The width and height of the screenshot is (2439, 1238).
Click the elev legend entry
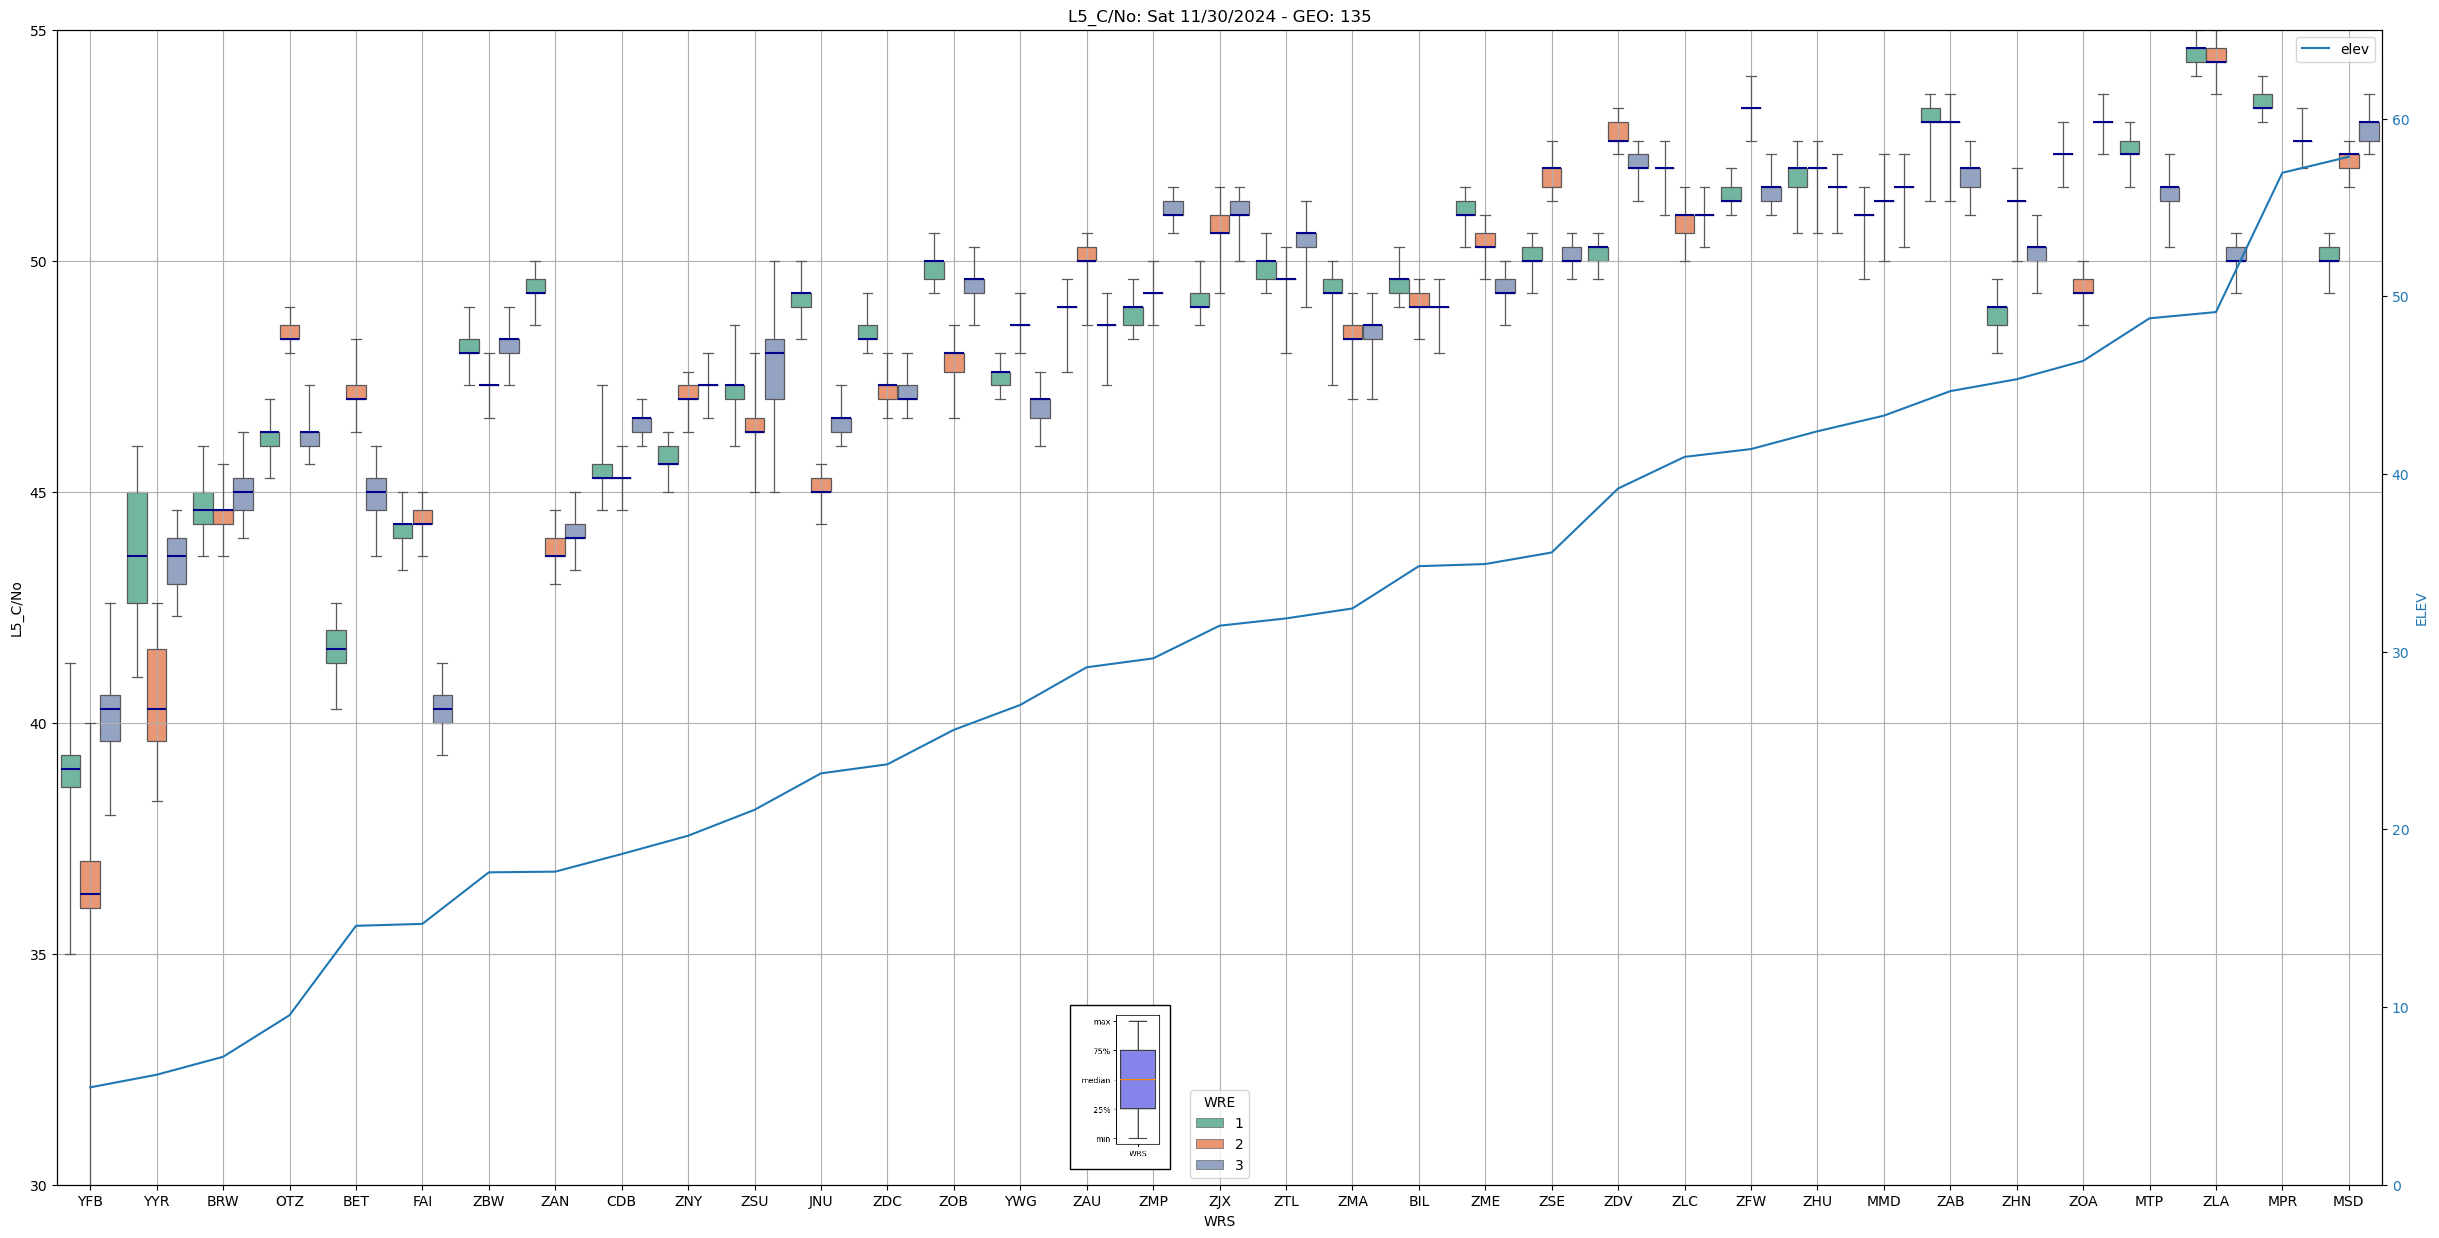tap(2334, 49)
